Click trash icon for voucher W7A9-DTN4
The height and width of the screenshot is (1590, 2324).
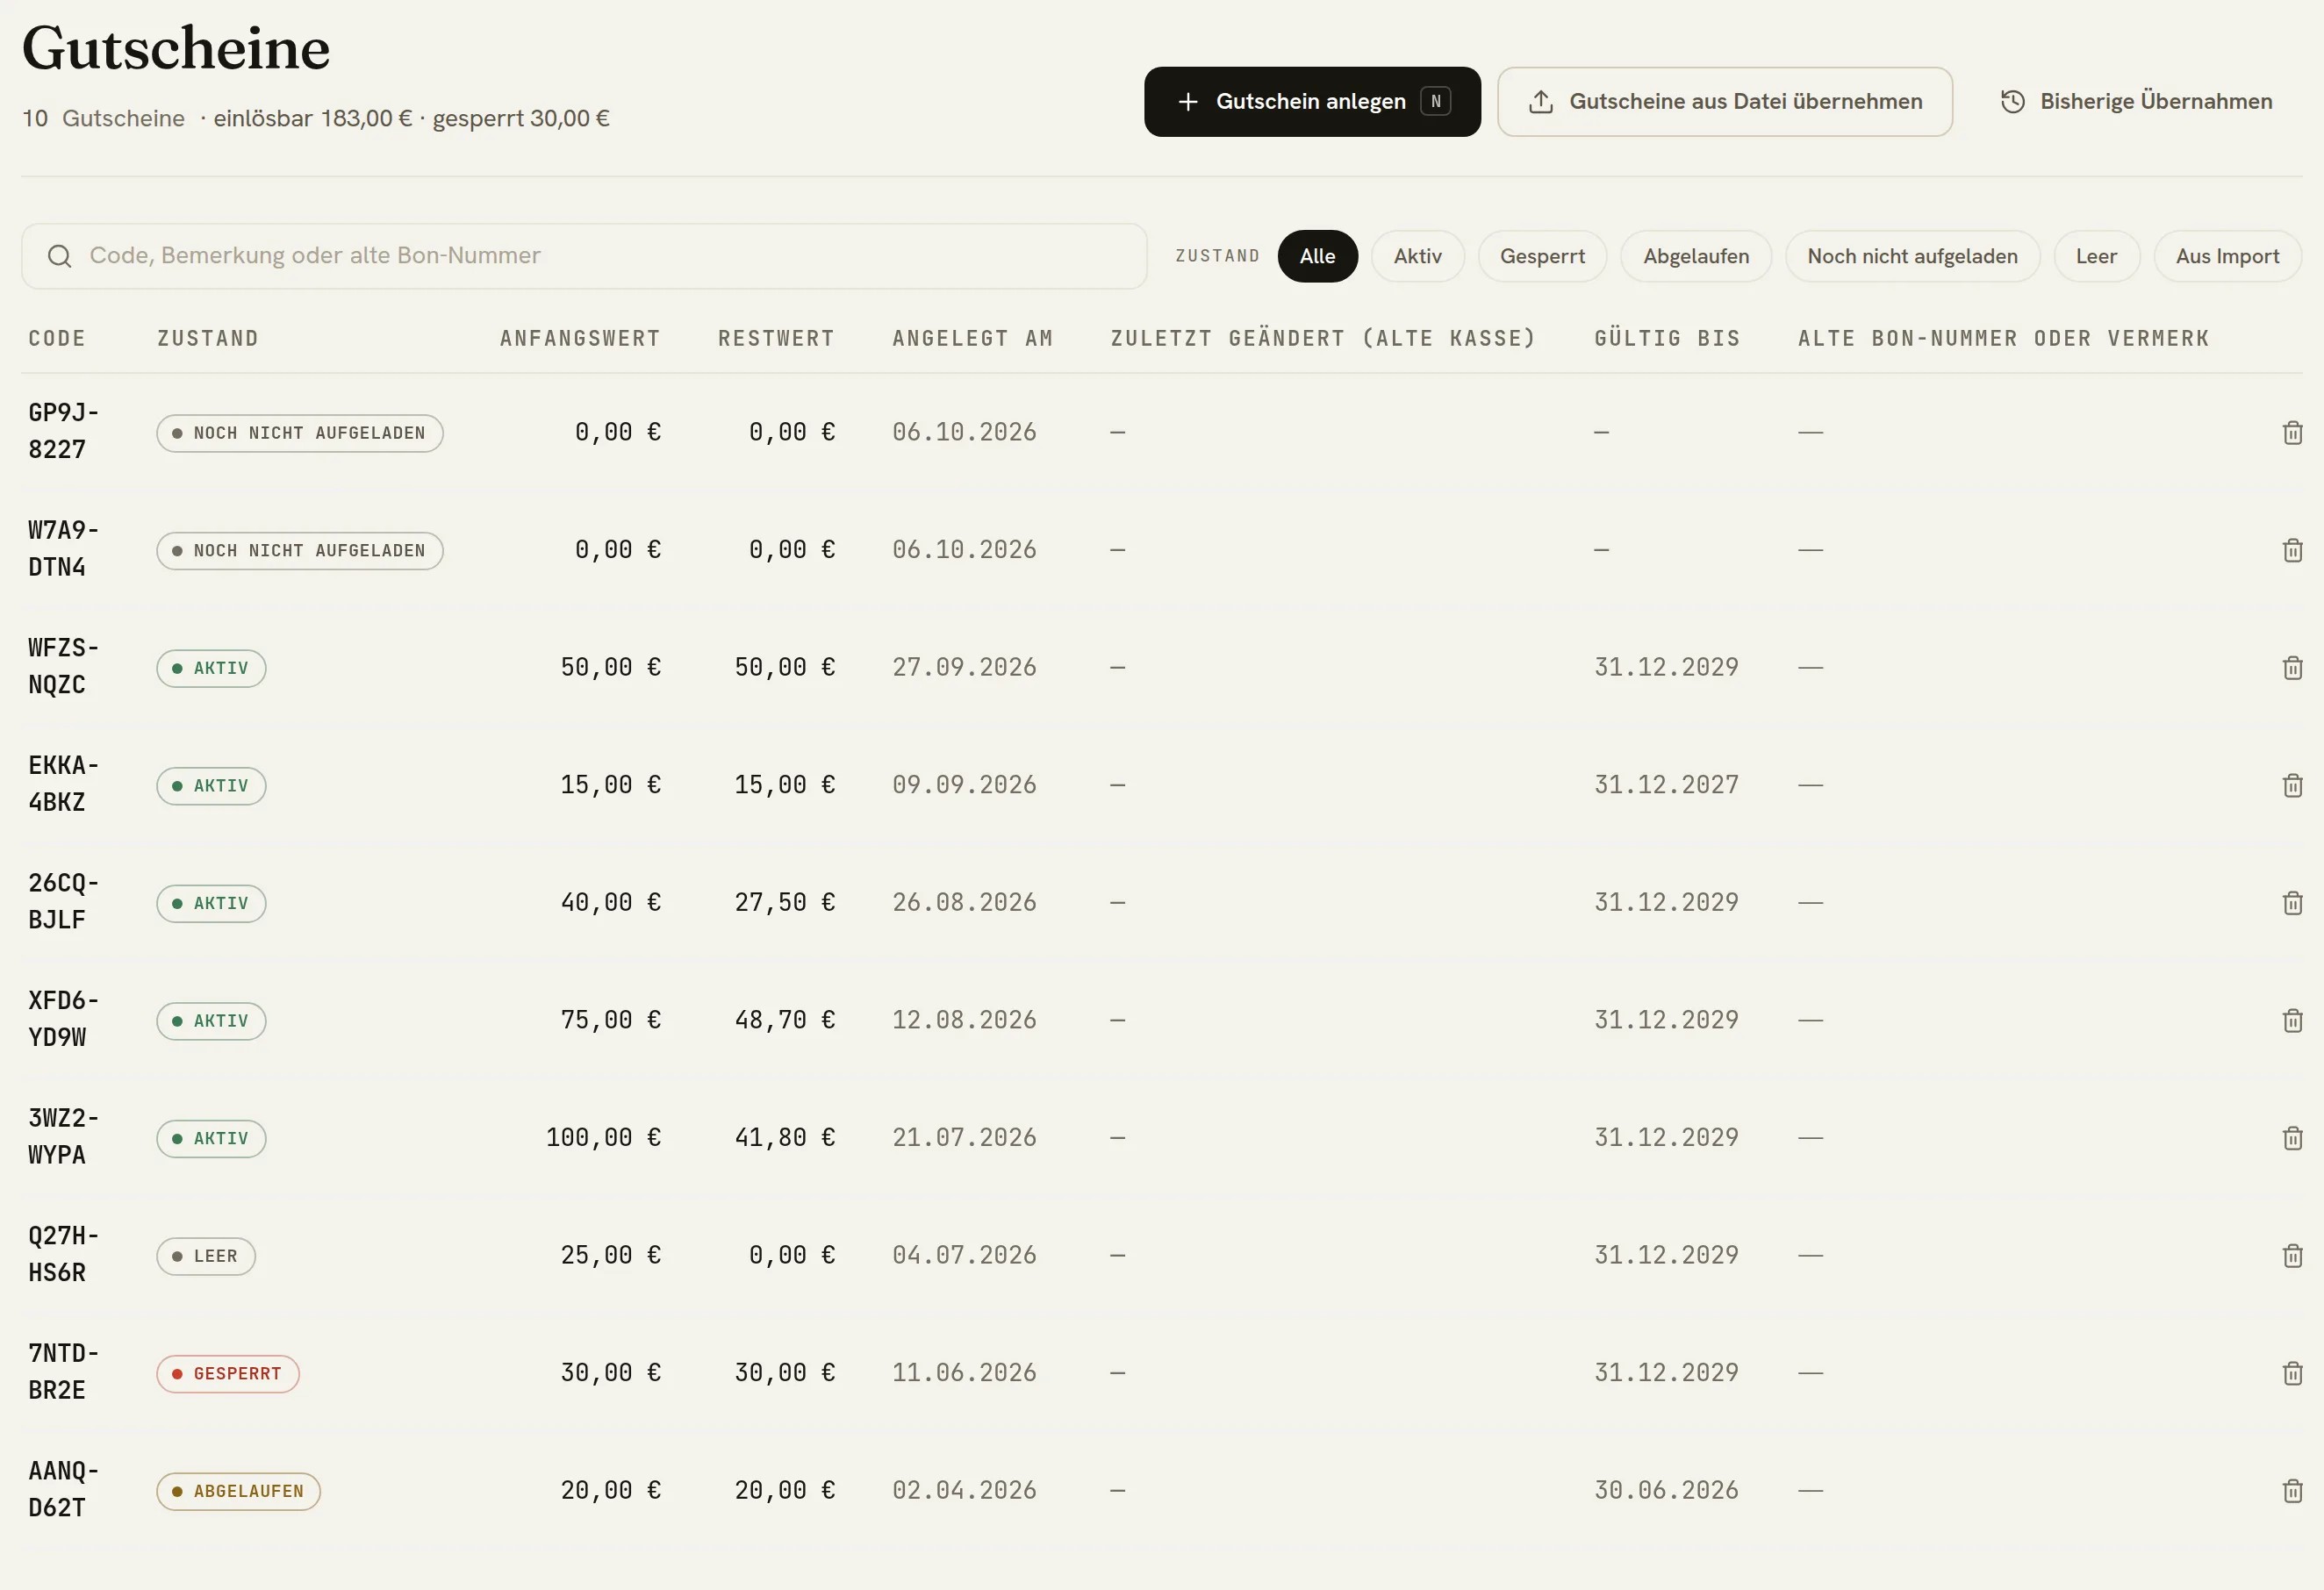coord(2292,550)
